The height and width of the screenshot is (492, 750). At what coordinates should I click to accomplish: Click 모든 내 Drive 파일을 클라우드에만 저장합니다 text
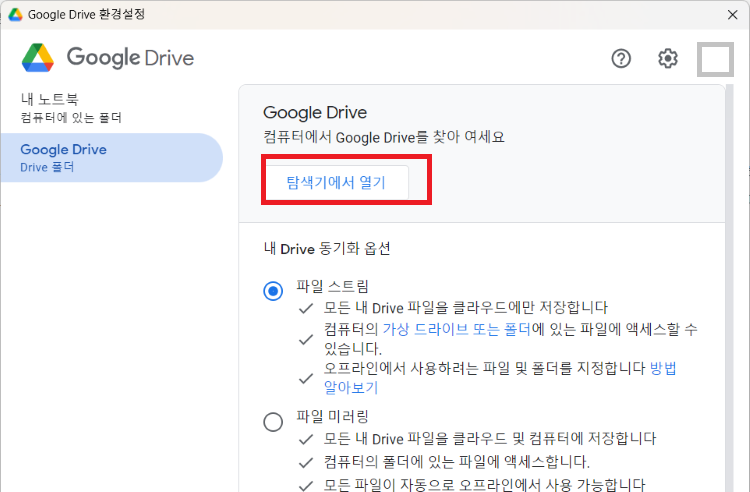[466, 307]
